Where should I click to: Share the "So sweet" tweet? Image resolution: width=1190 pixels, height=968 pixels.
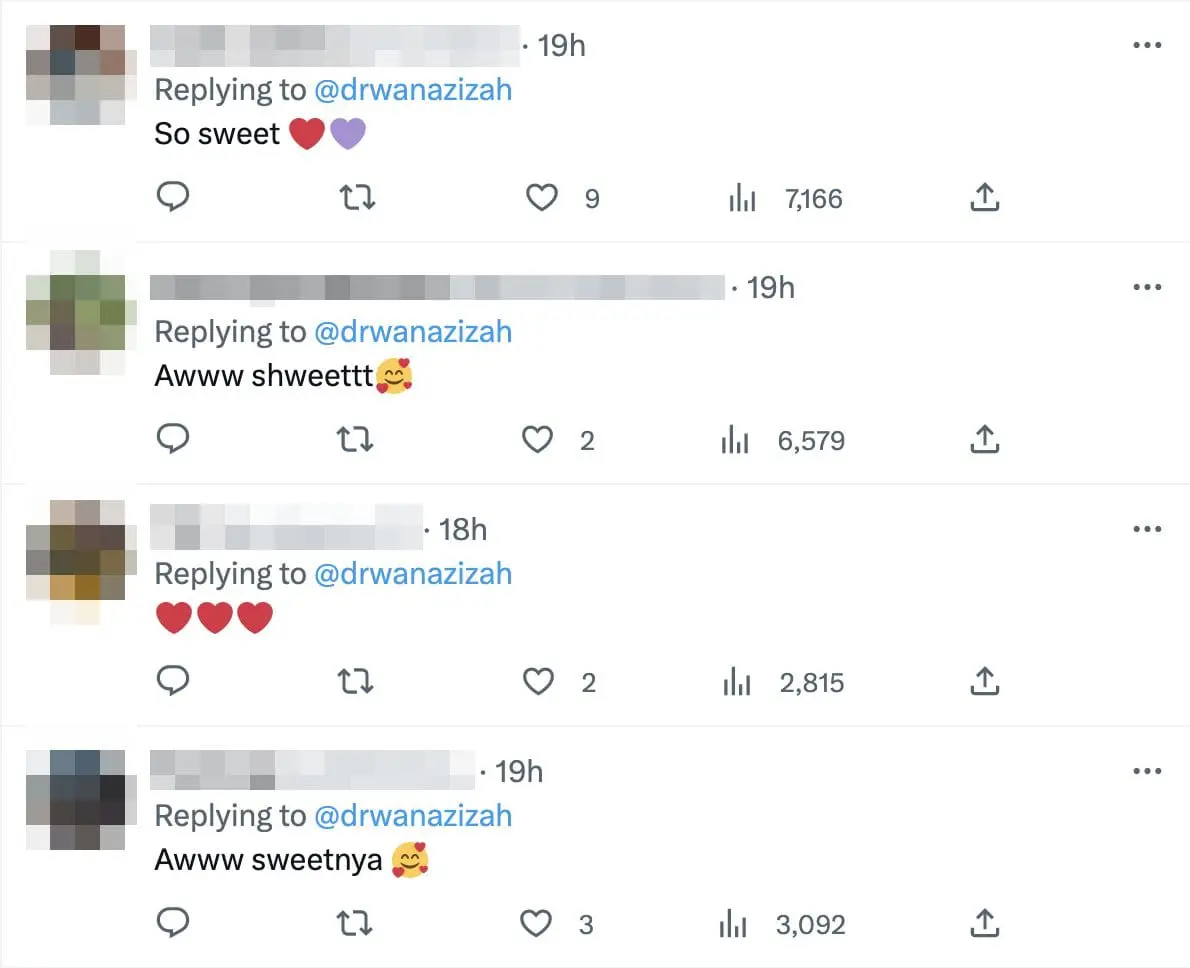[985, 198]
